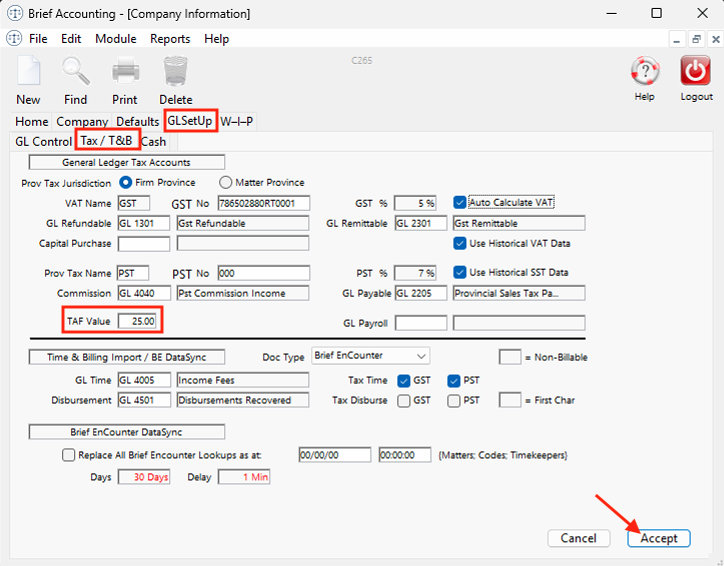The height and width of the screenshot is (566, 724).
Task: Click the Prov Tax Name field
Action: (133, 273)
